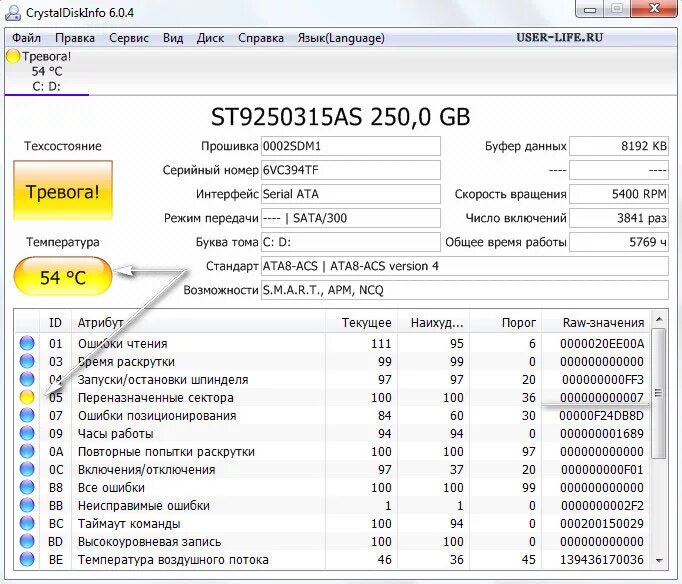Click the transfer mode field SATA/300
This screenshot has height=584, width=682.
click(351, 218)
